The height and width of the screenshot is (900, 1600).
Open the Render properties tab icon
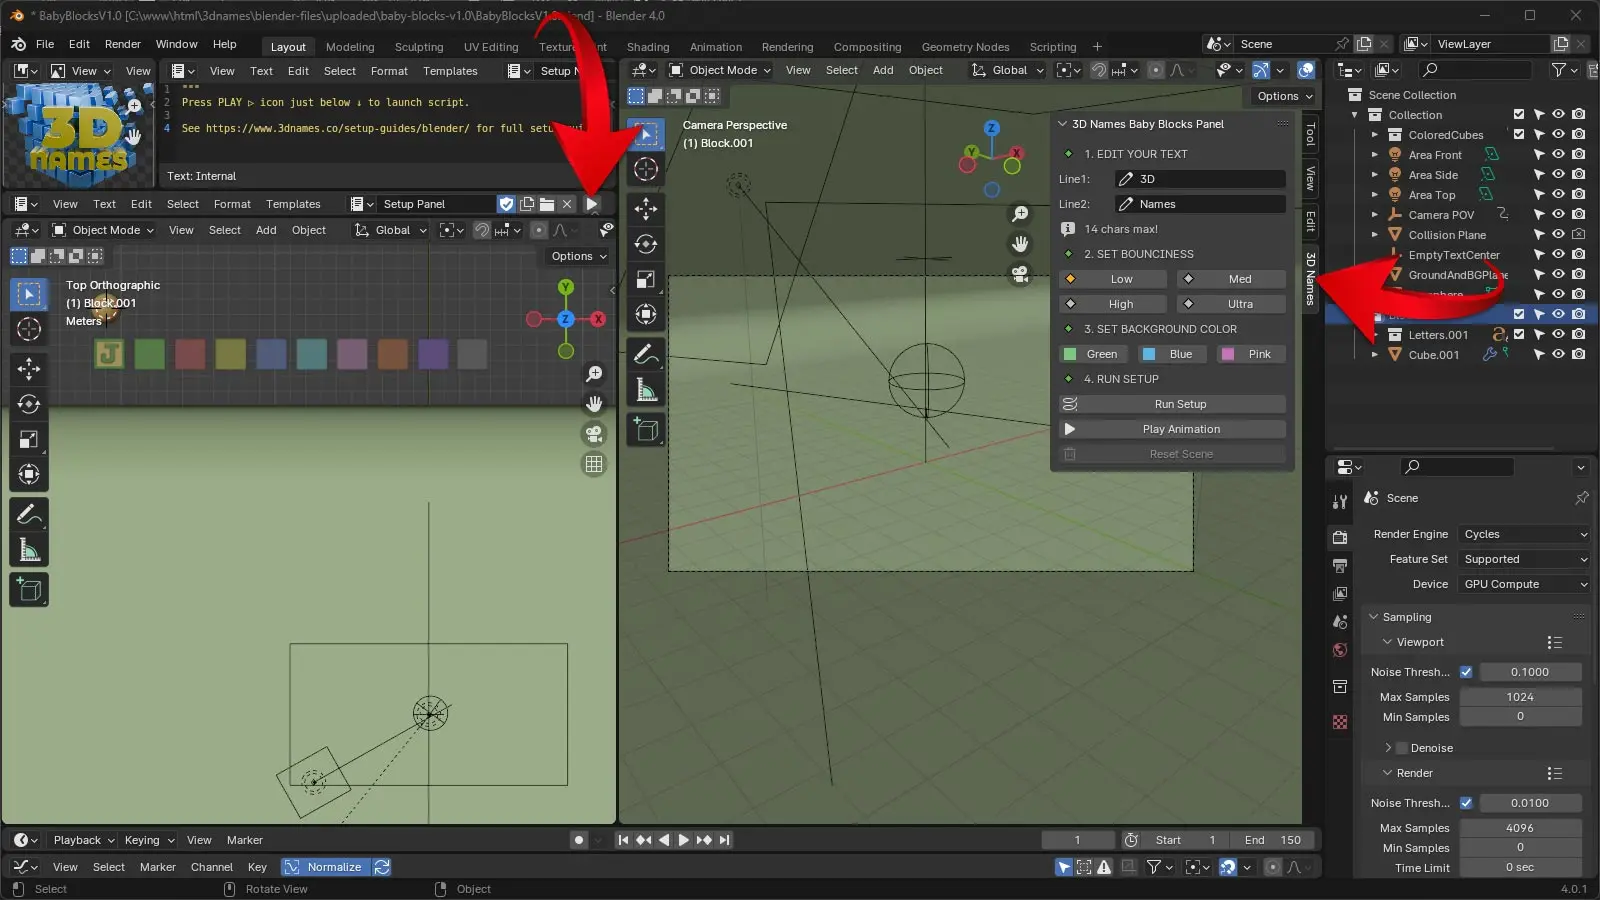(x=1340, y=538)
